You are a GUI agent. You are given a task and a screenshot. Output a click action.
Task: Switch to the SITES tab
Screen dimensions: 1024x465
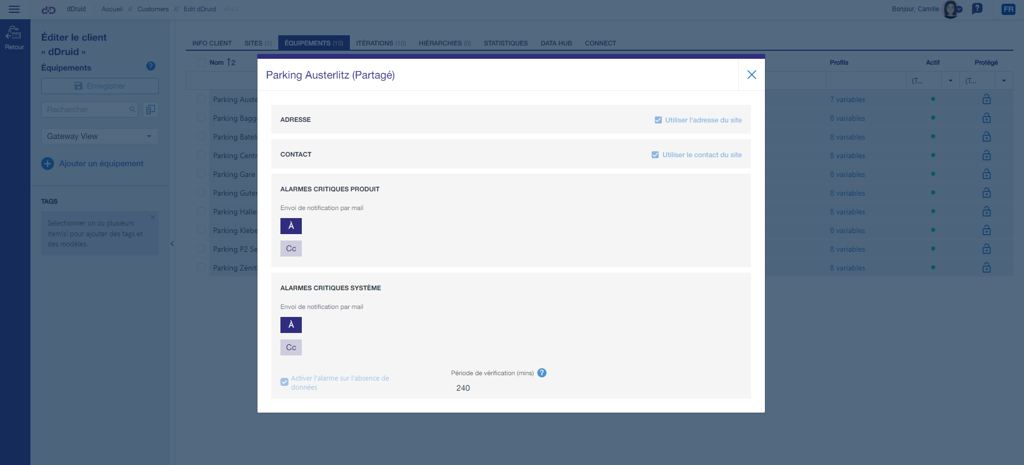tap(257, 43)
